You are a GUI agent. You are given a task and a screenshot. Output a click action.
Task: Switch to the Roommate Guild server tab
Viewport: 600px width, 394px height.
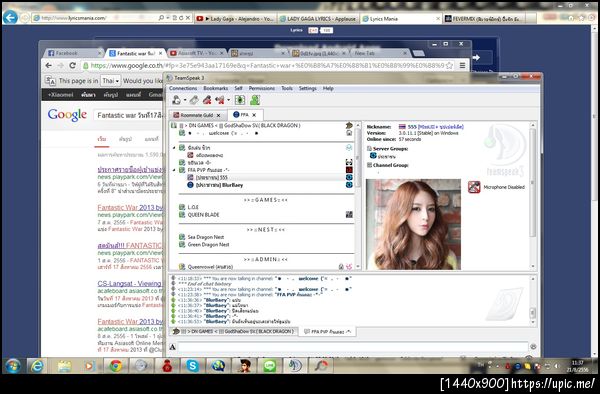[x=196, y=115]
